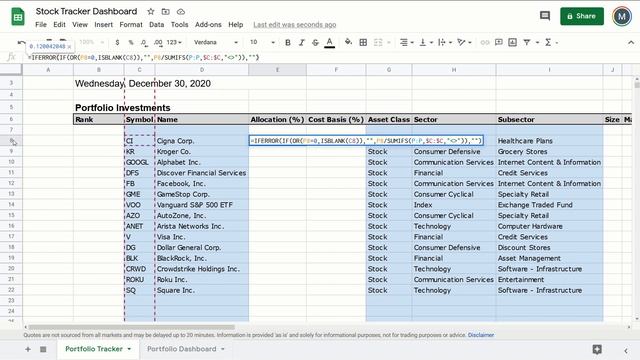
Task: Format selection as percent
Action: point(131,42)
